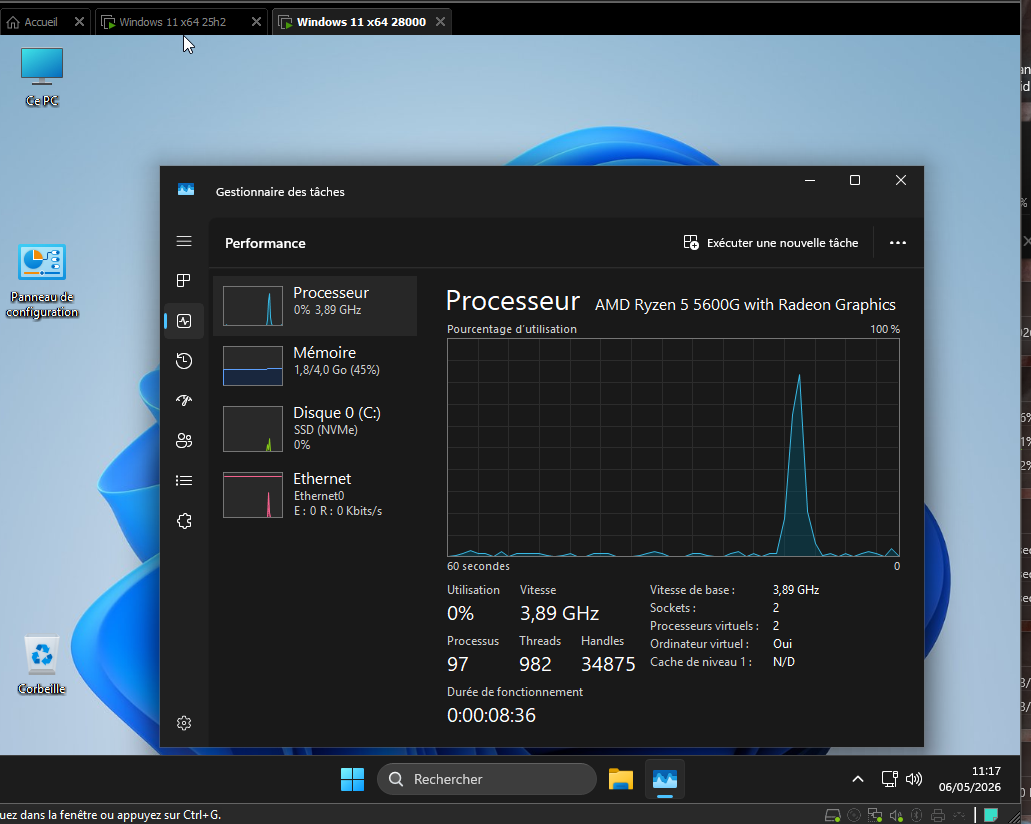Click the Processus count 97

[458, 664]
